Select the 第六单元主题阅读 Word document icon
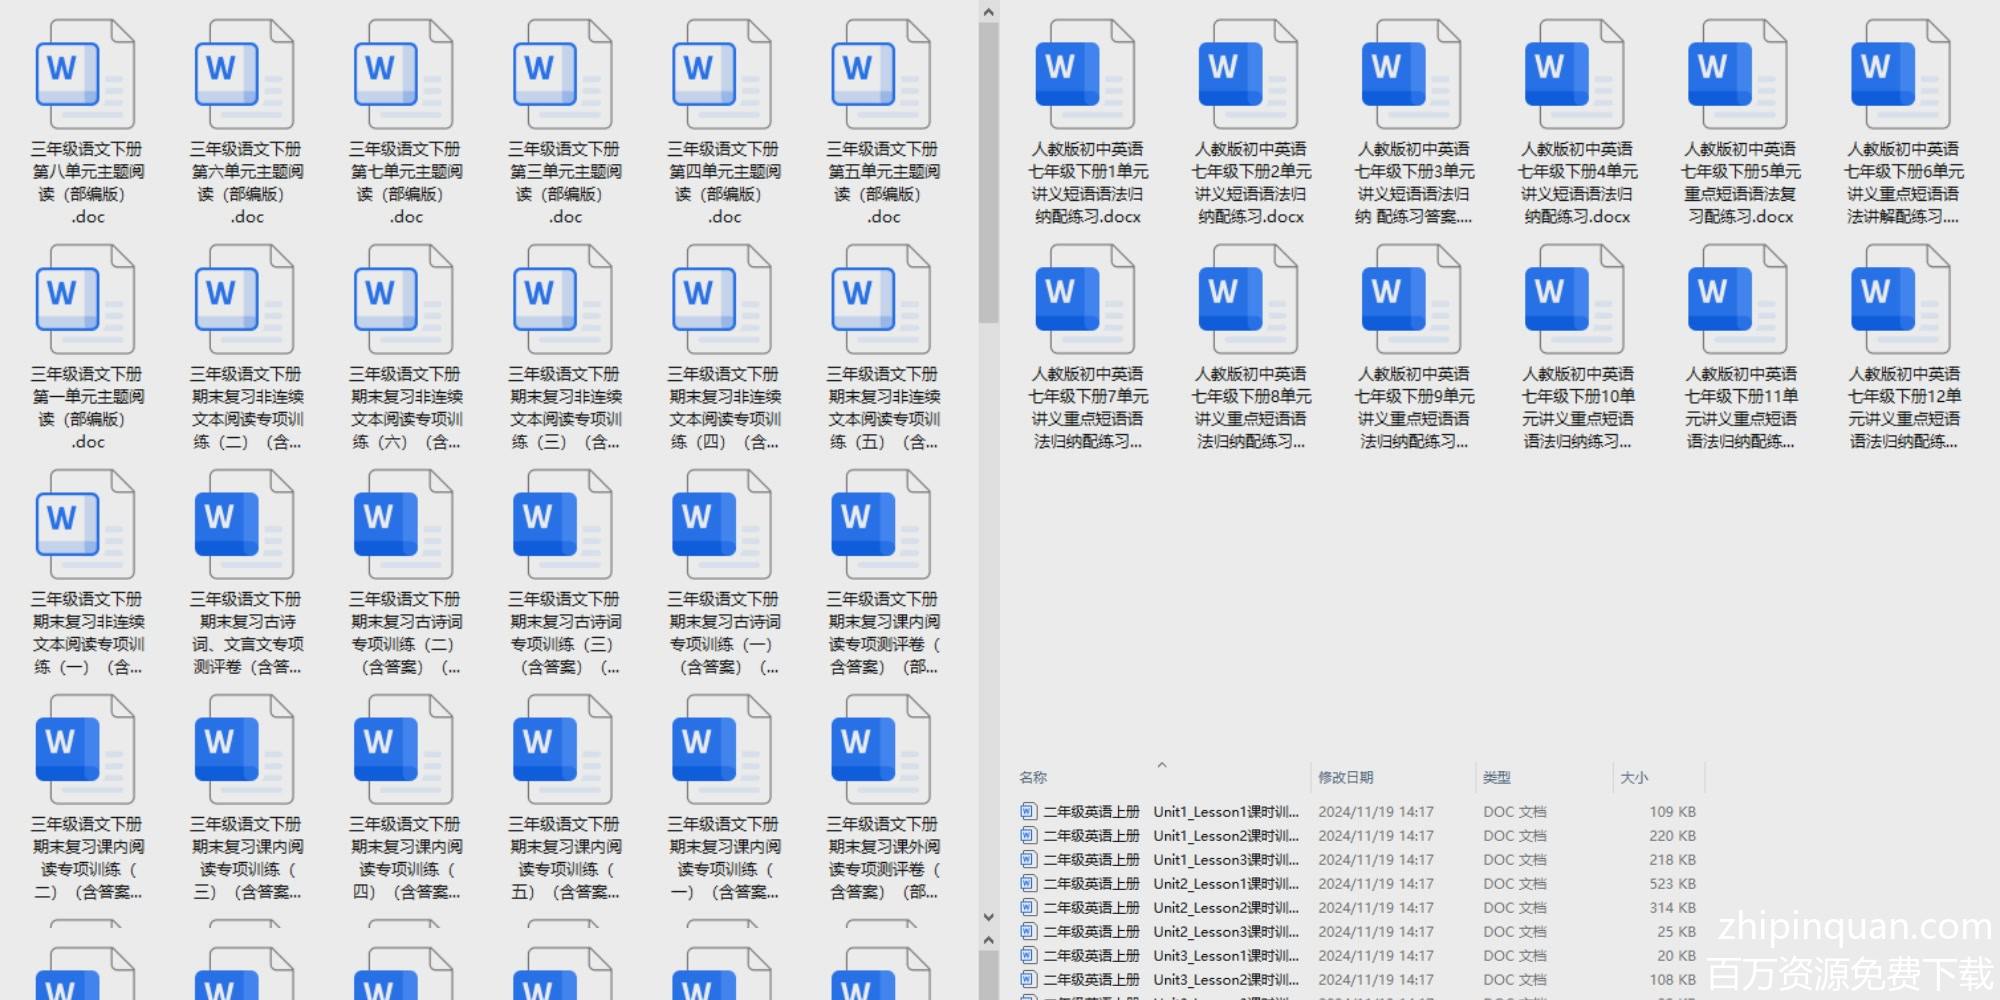The width and height of the screenshot is (2000, 1000). (x=244, y=75)
